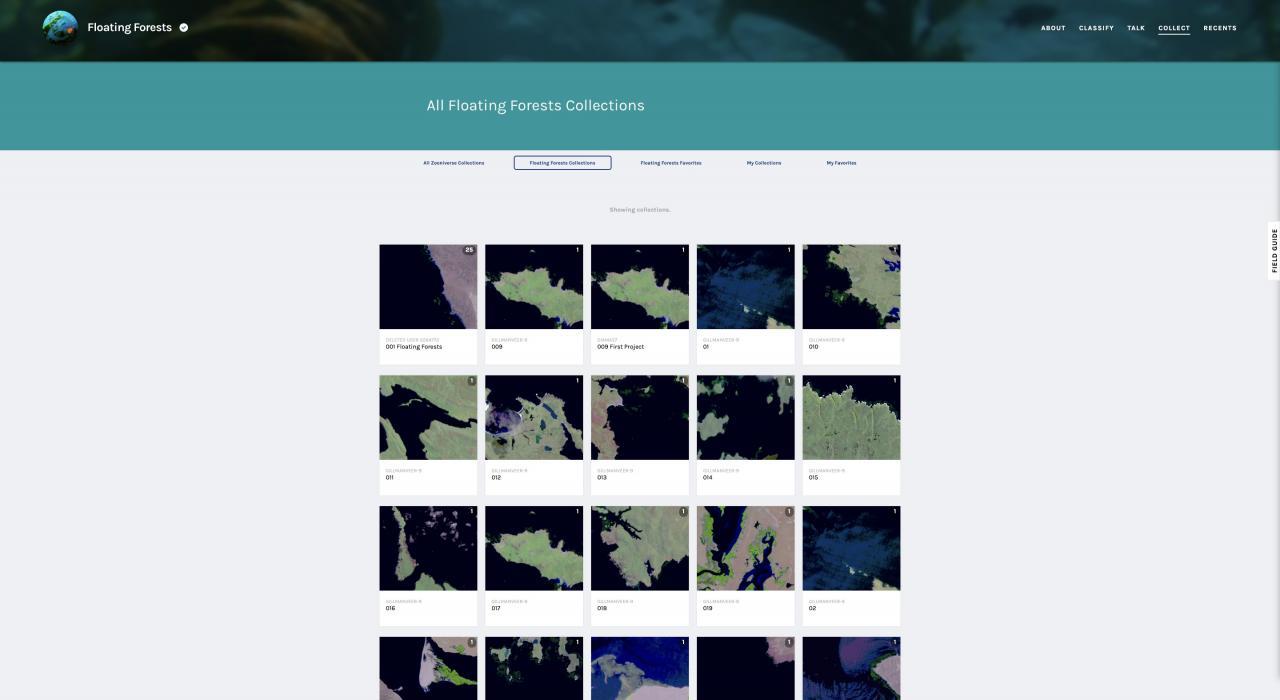Open thumbnail image of collection 011
This screenshot has height=700, width=1280.
(x=428, y=418)
